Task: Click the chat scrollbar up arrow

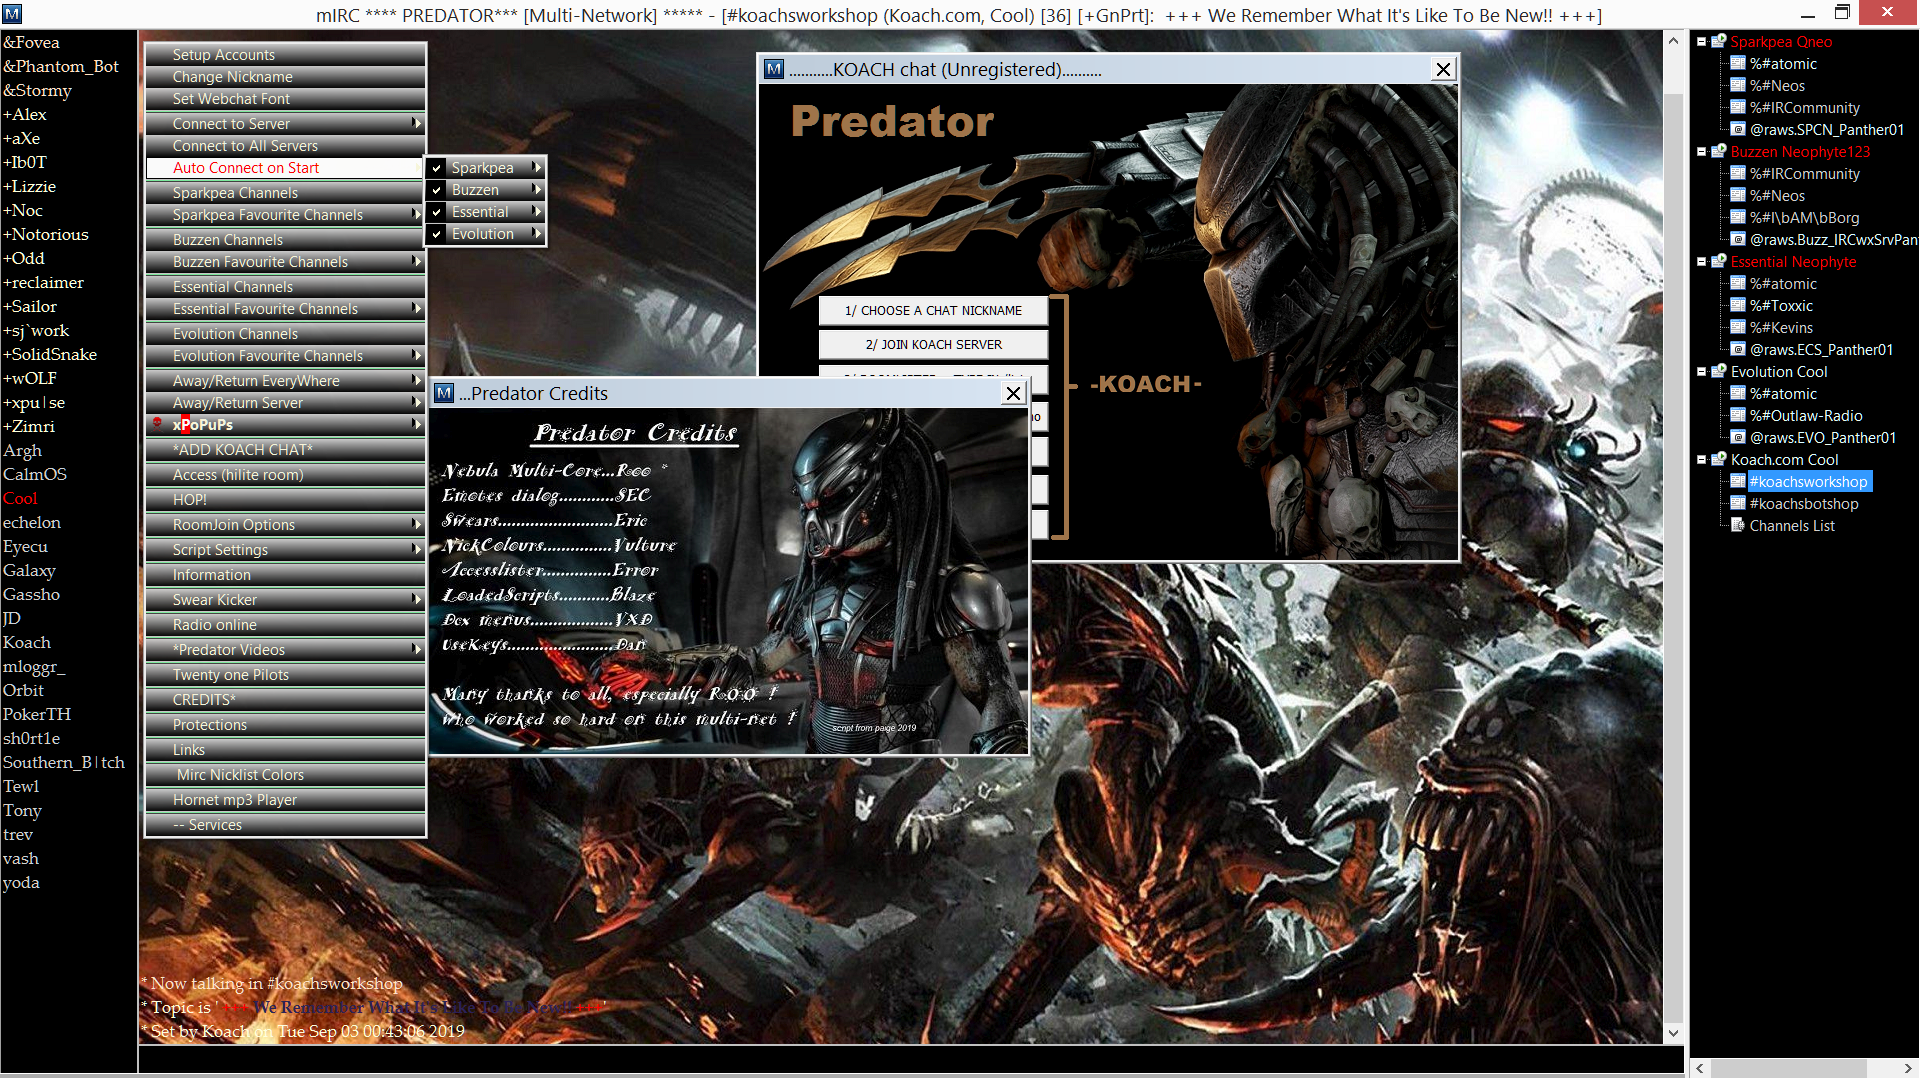Action: coord(1673,41)
